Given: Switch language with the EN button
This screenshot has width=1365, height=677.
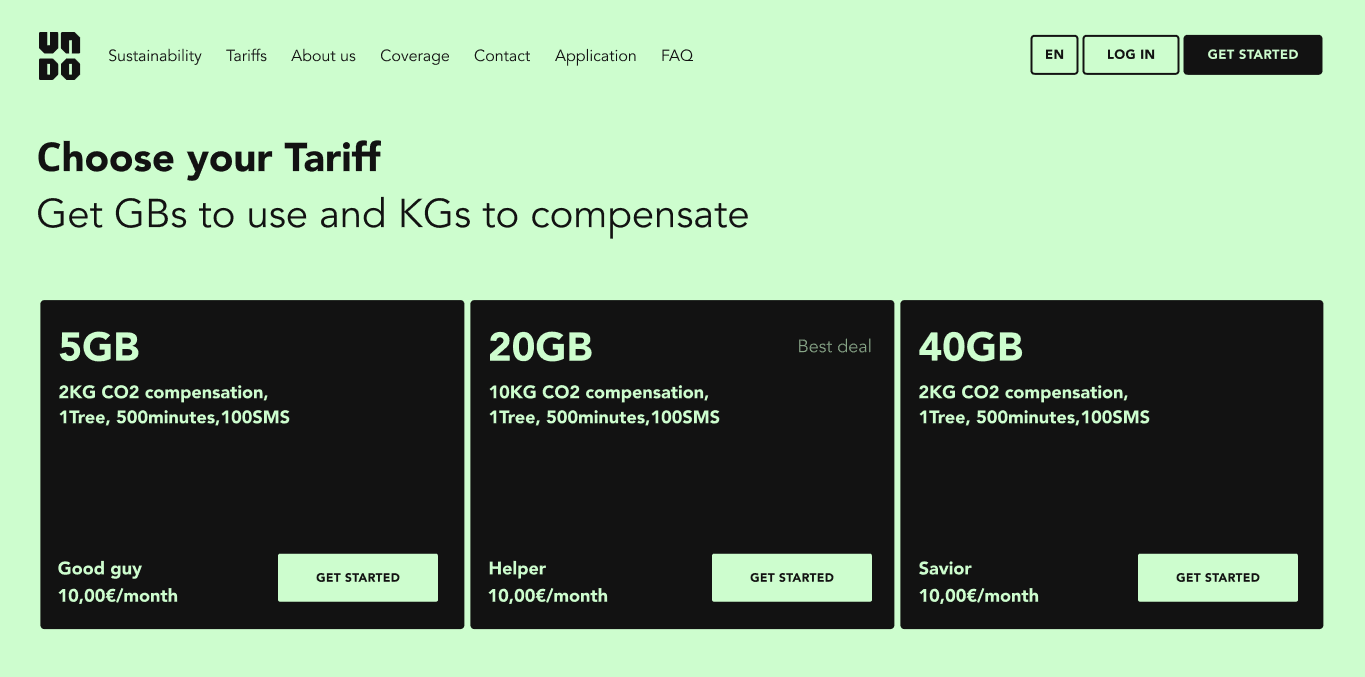Looking at the screenshot, I should (1054, 55).
